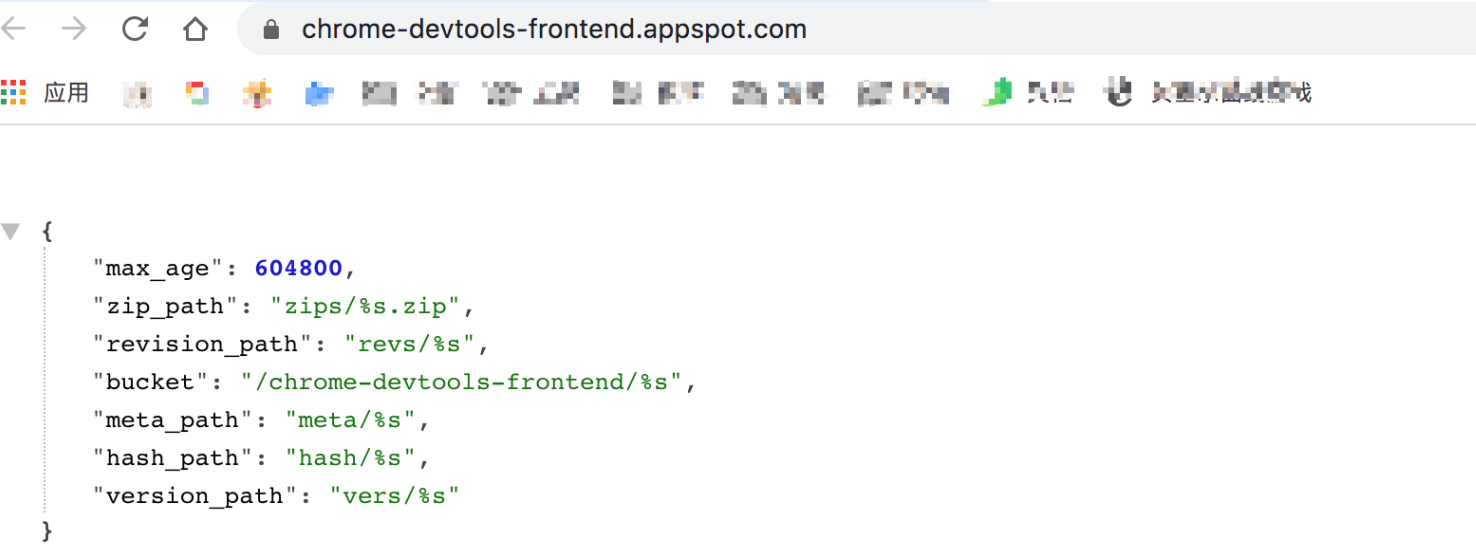1476x548 pixels.
Task: Go to the browser home page
Action: 195,29
